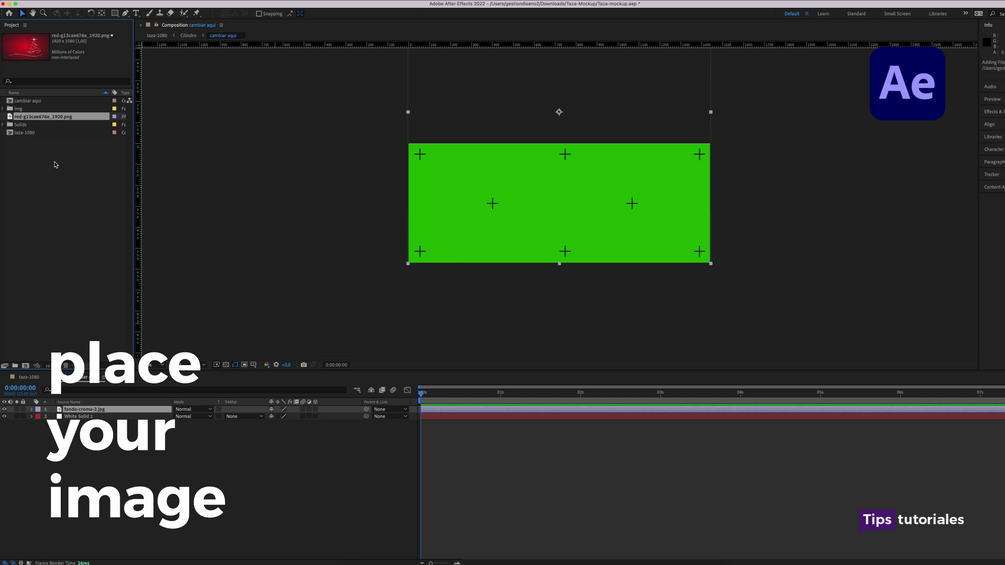The image size is (1005, 565).
Task: Click new composition icon in Project panel
Action: coord(26,366)
